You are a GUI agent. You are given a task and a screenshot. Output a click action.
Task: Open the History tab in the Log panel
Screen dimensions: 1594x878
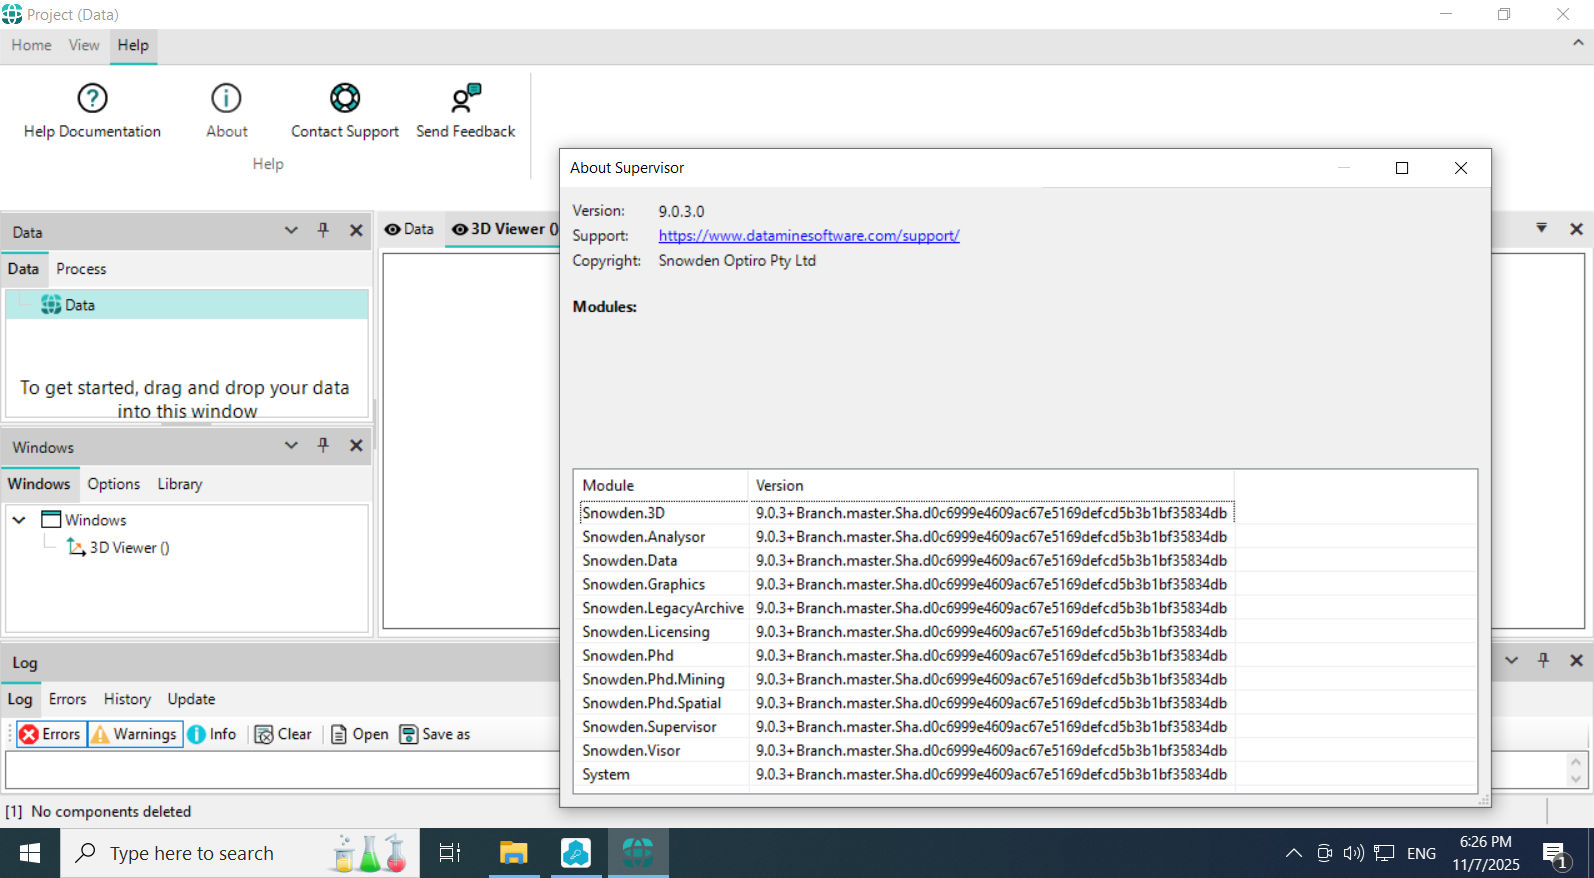click(x=127, y=699)
